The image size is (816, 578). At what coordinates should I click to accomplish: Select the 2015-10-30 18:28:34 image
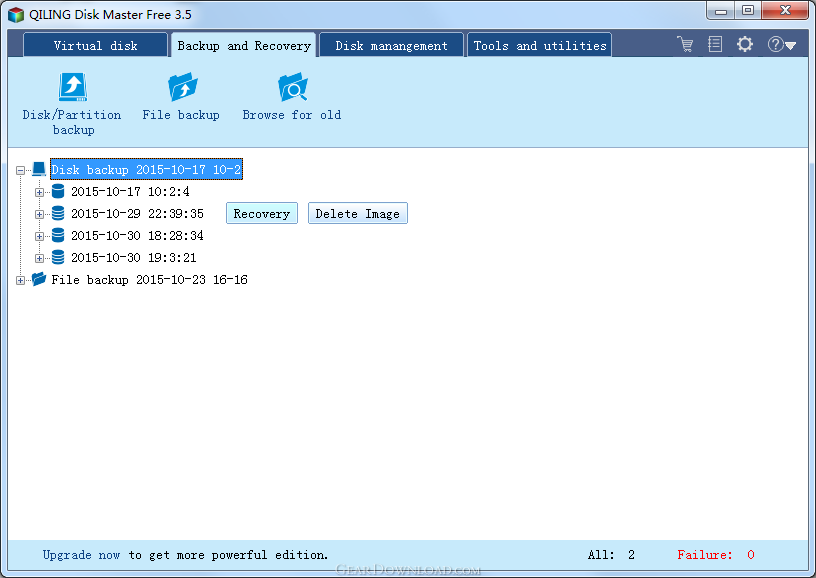coord(137,236)
